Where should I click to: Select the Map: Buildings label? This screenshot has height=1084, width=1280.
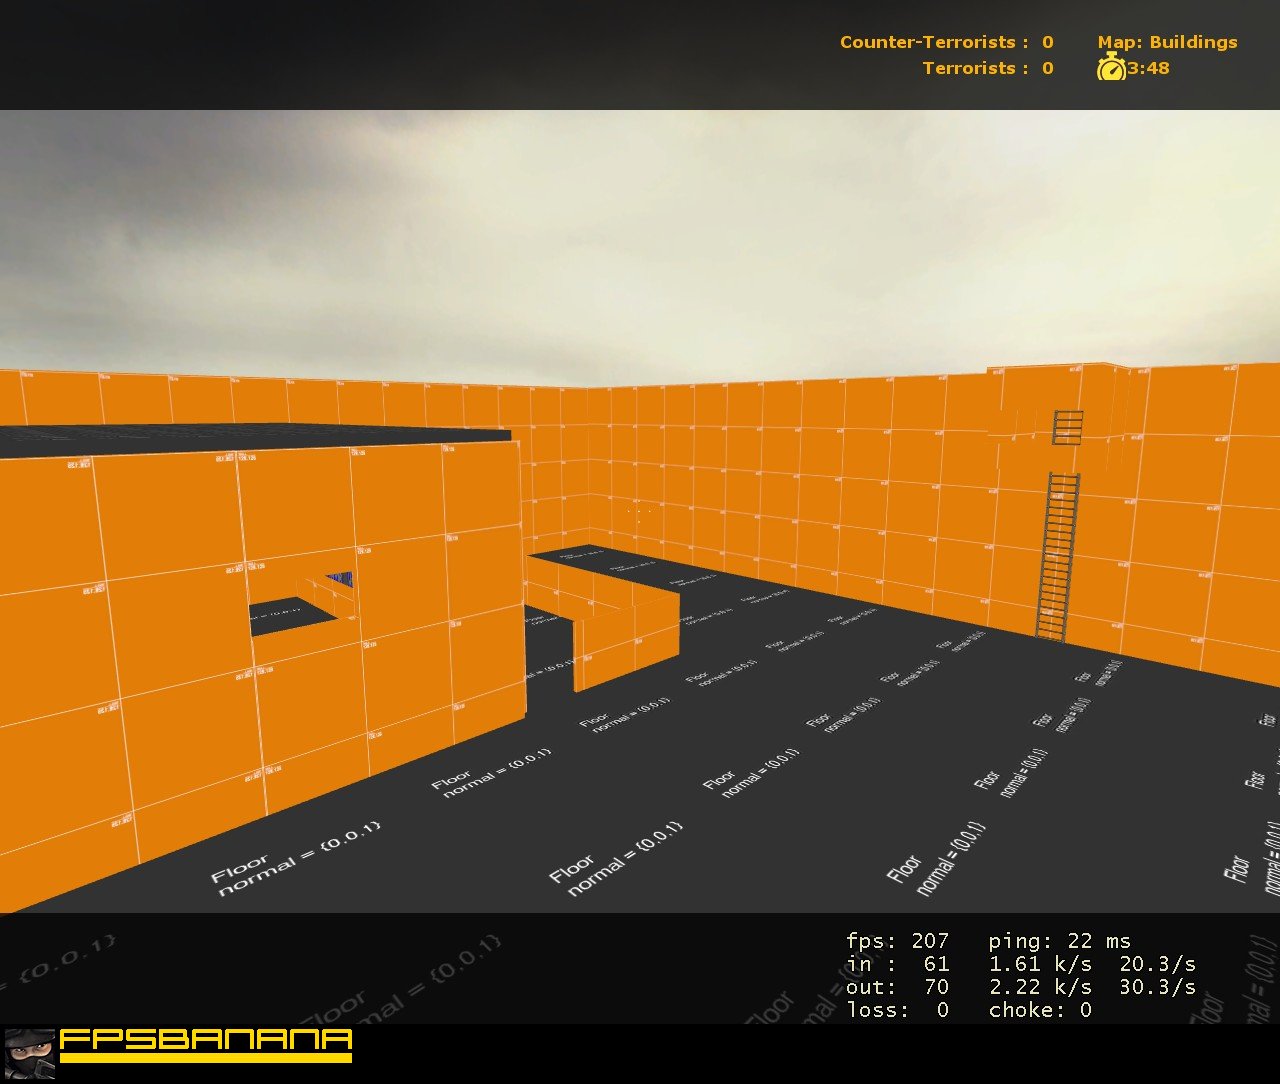point(1166,42)
